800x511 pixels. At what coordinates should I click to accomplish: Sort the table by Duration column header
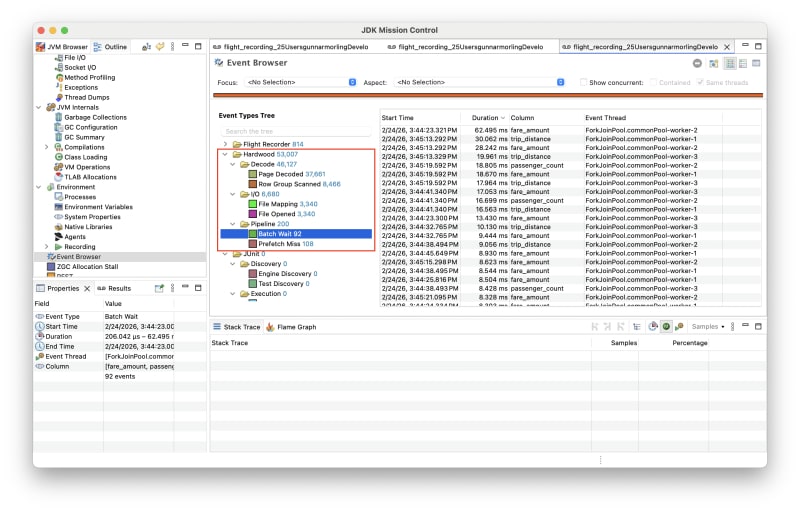coord(484,118)
